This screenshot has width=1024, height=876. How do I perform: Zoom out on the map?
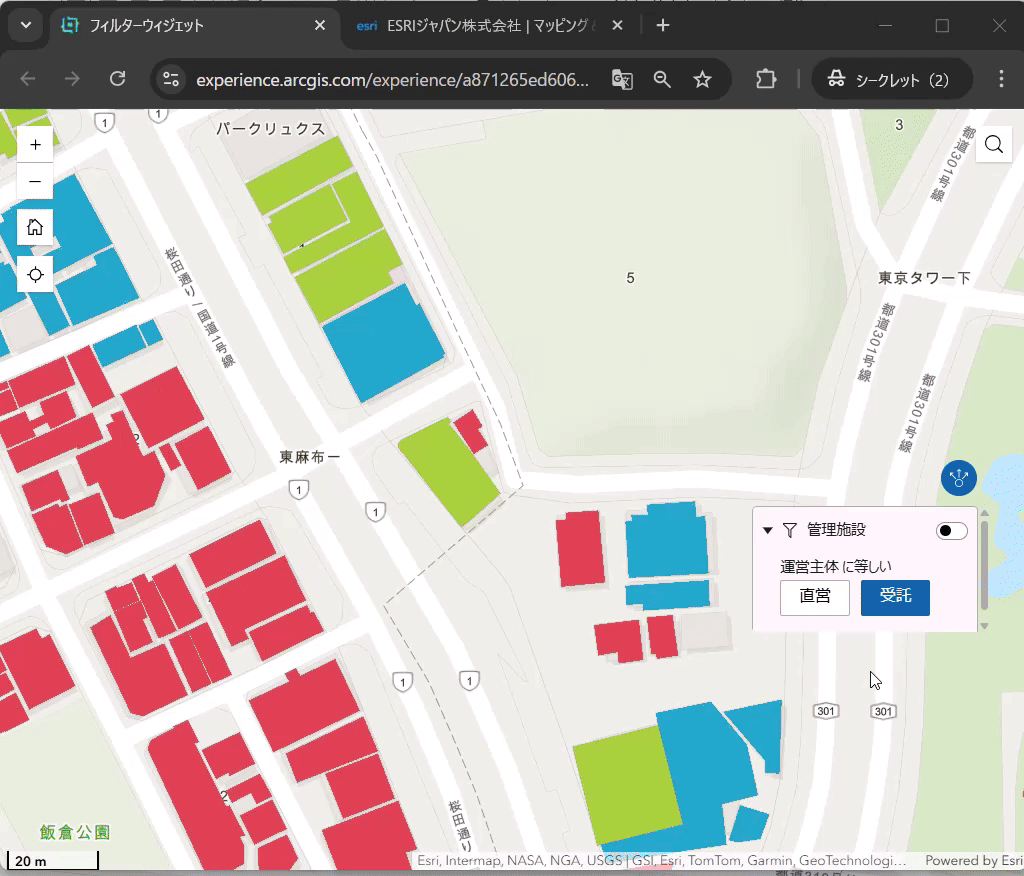(35, 182)
